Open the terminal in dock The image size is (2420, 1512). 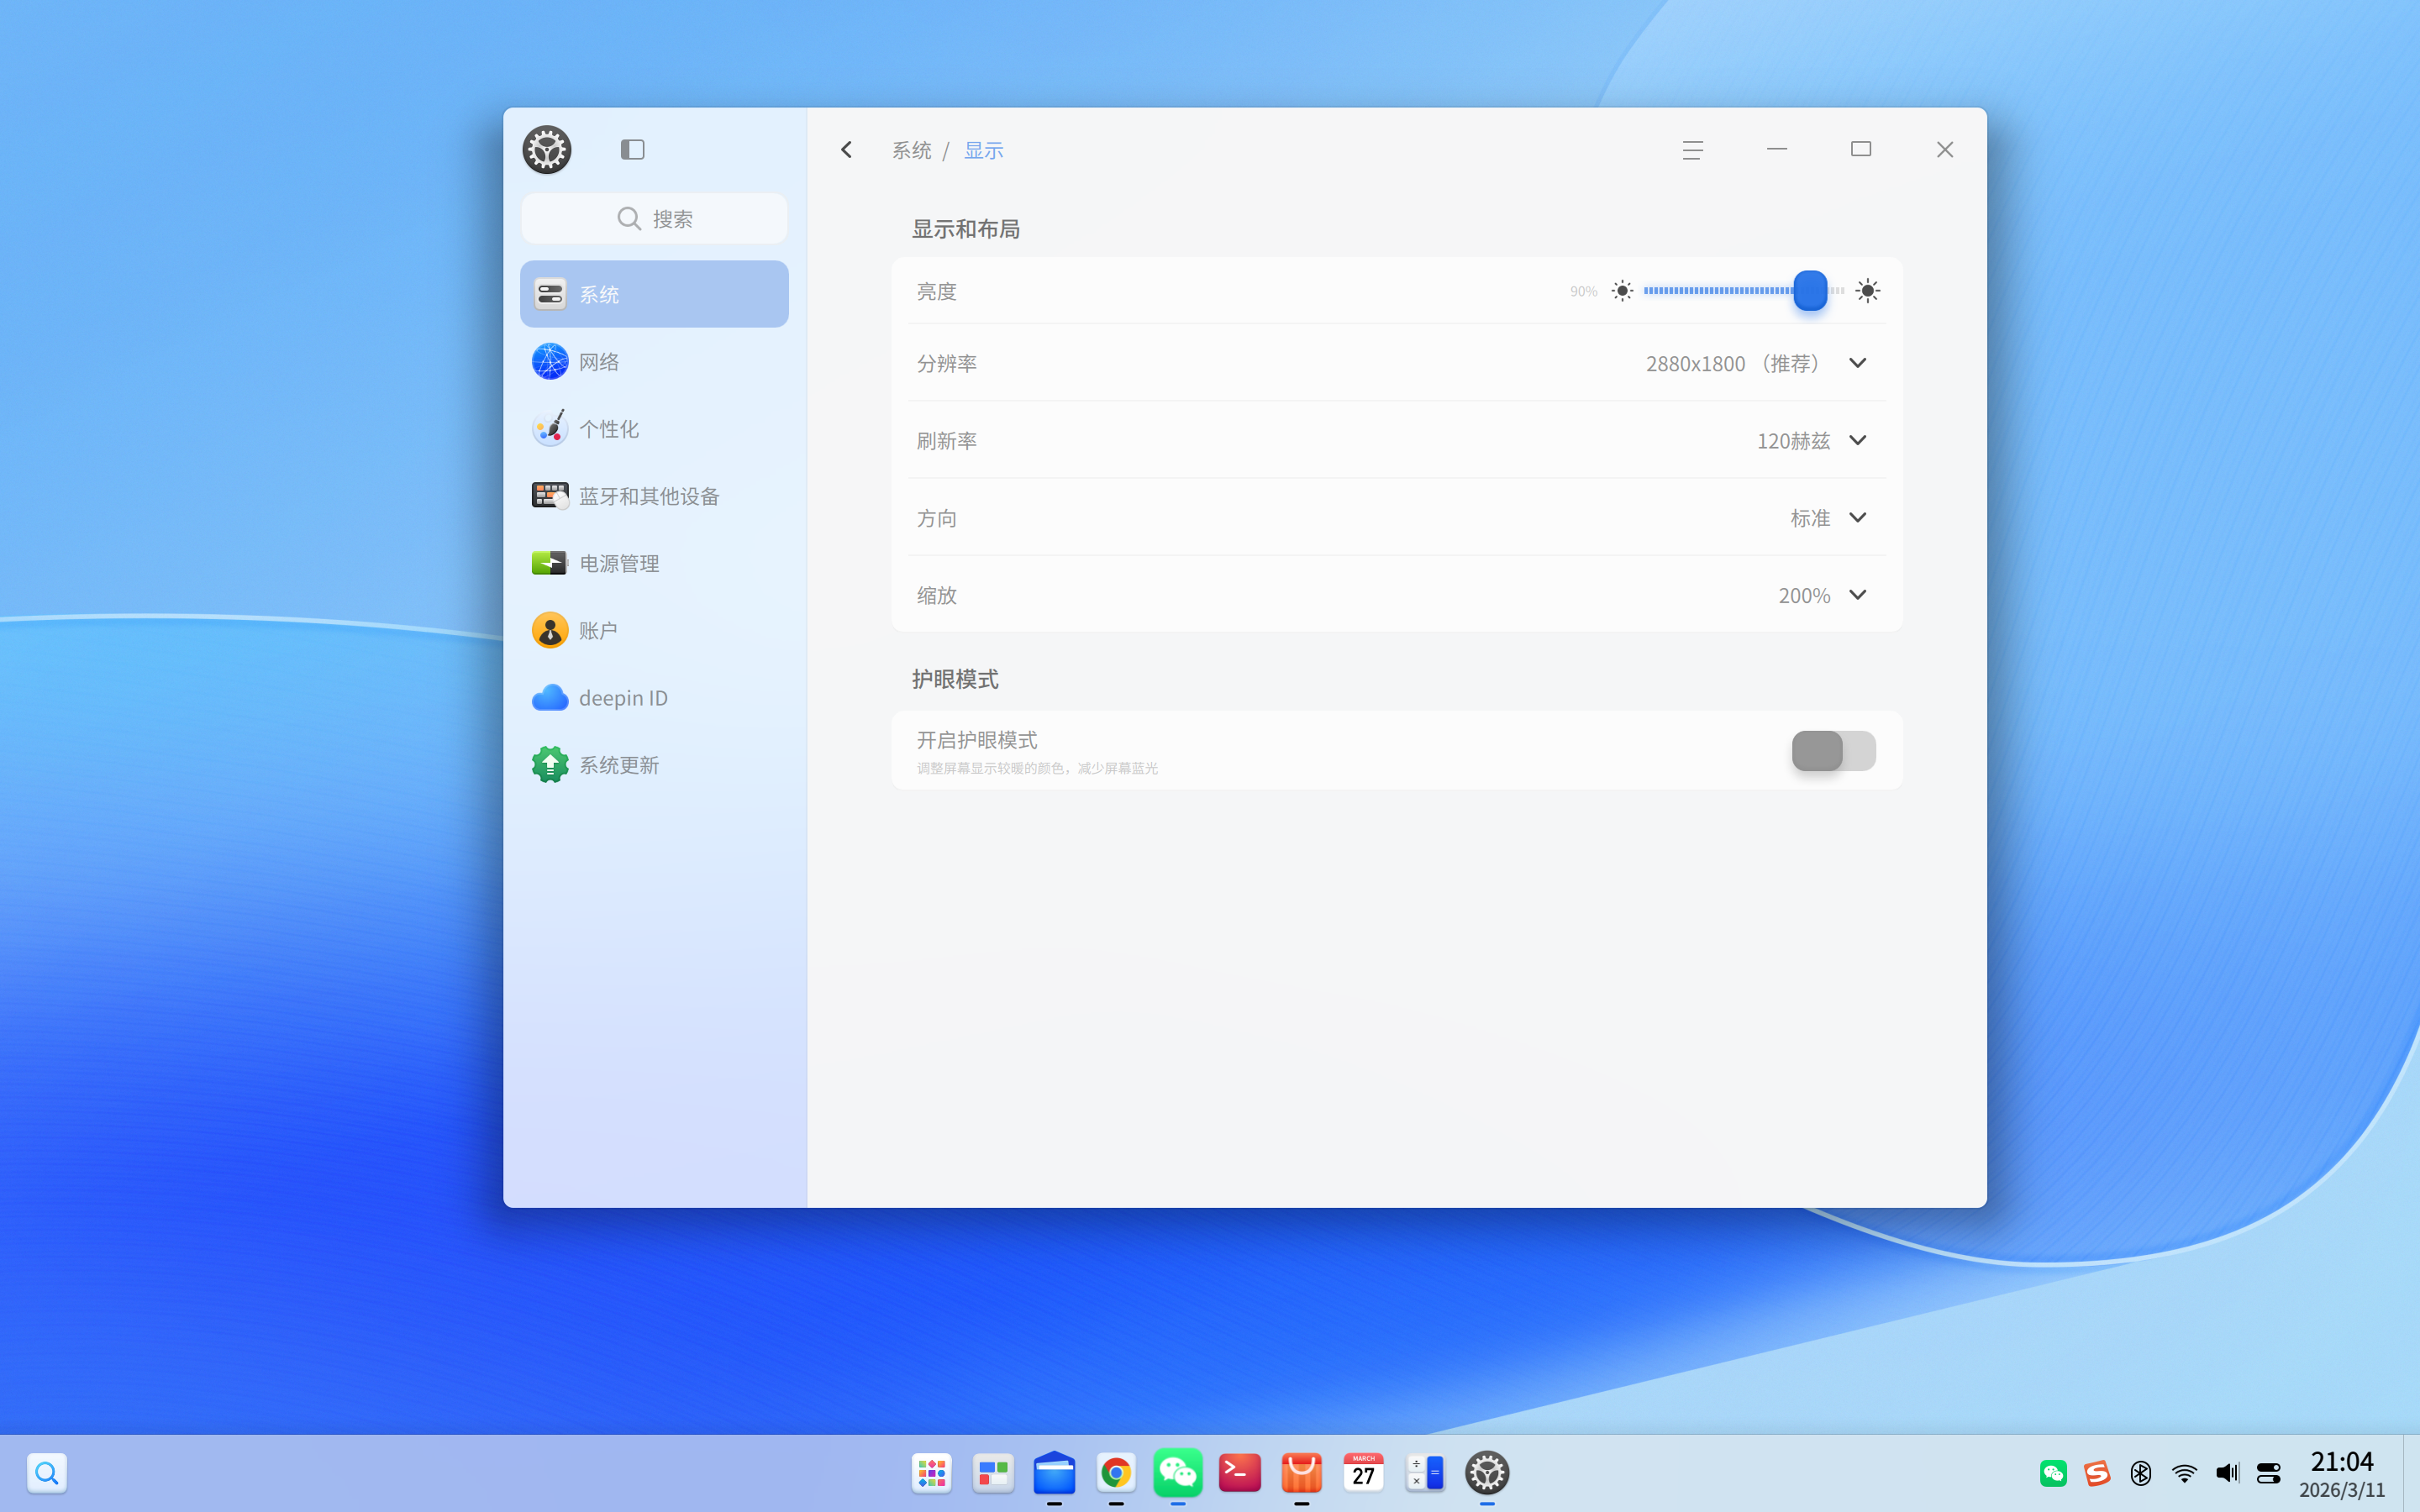tap(1240, 1473)
